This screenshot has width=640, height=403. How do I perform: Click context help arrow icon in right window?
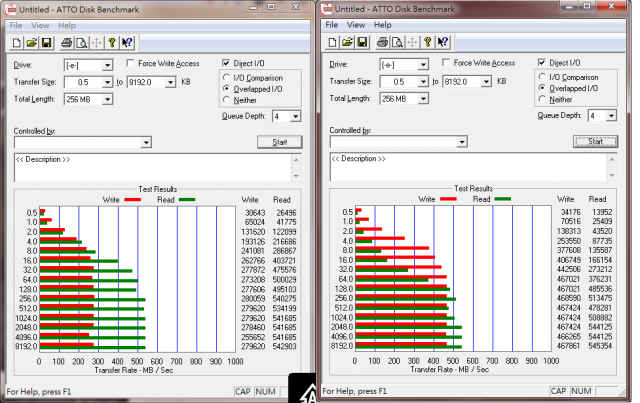pyautogui.click(x=442, y=42)
